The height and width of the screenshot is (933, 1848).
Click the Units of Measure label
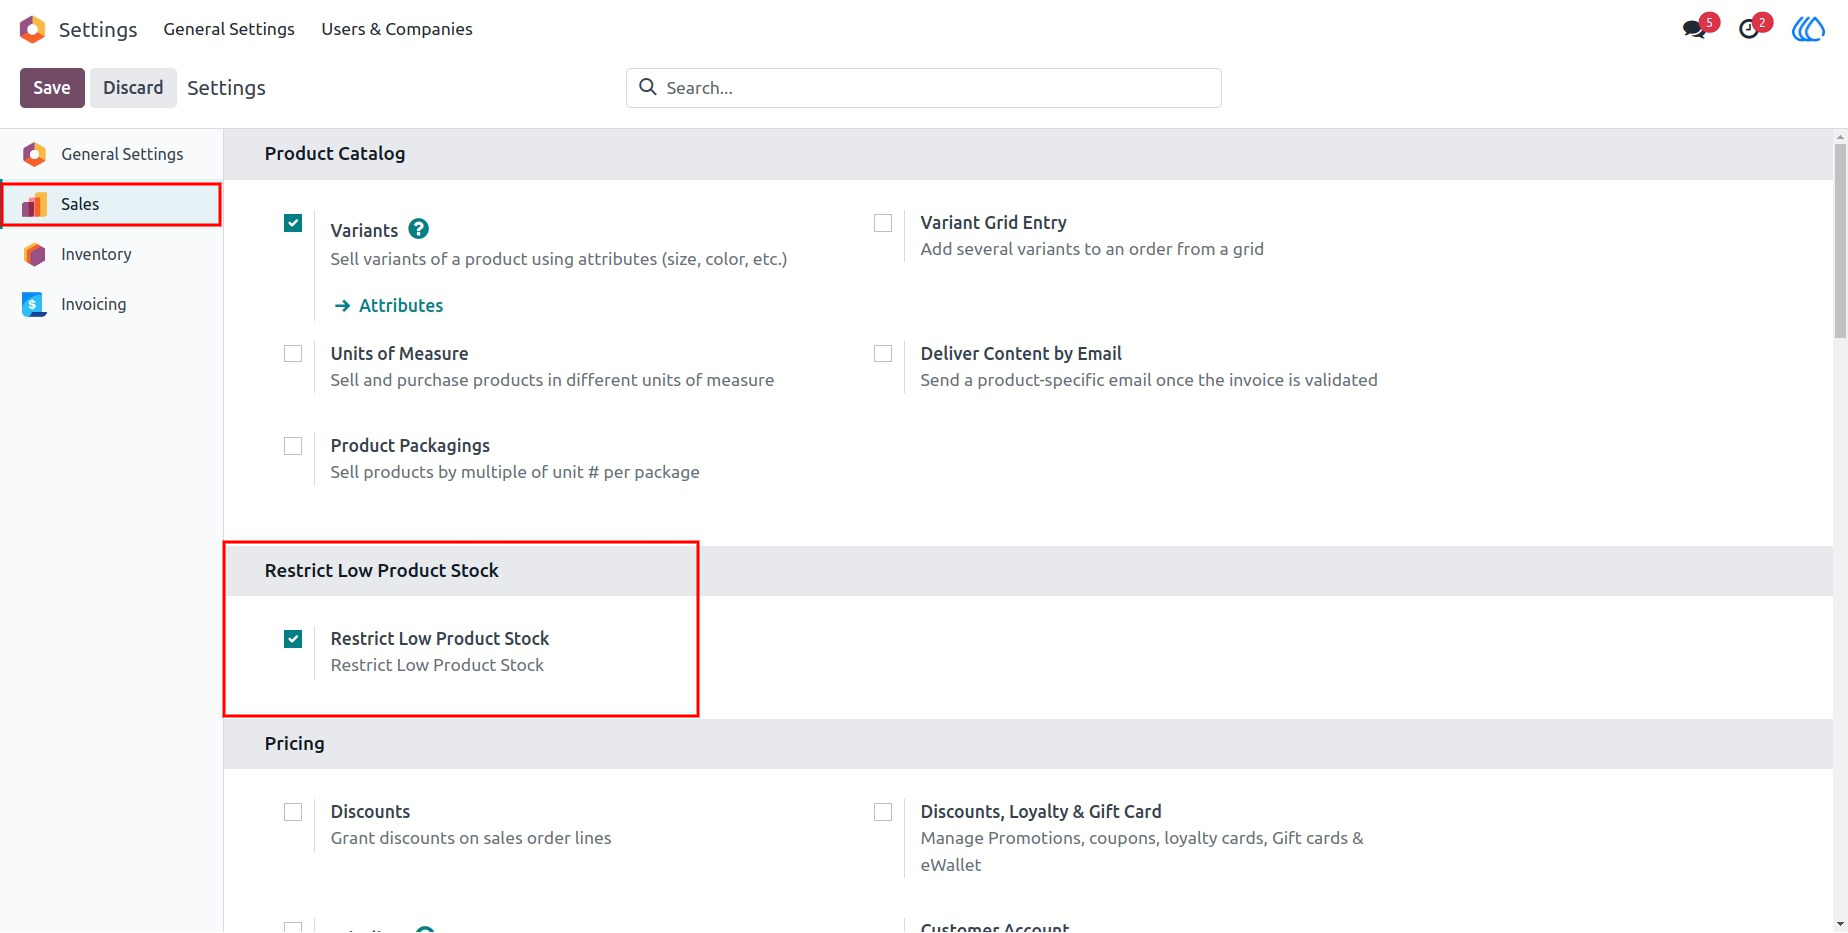399,354
